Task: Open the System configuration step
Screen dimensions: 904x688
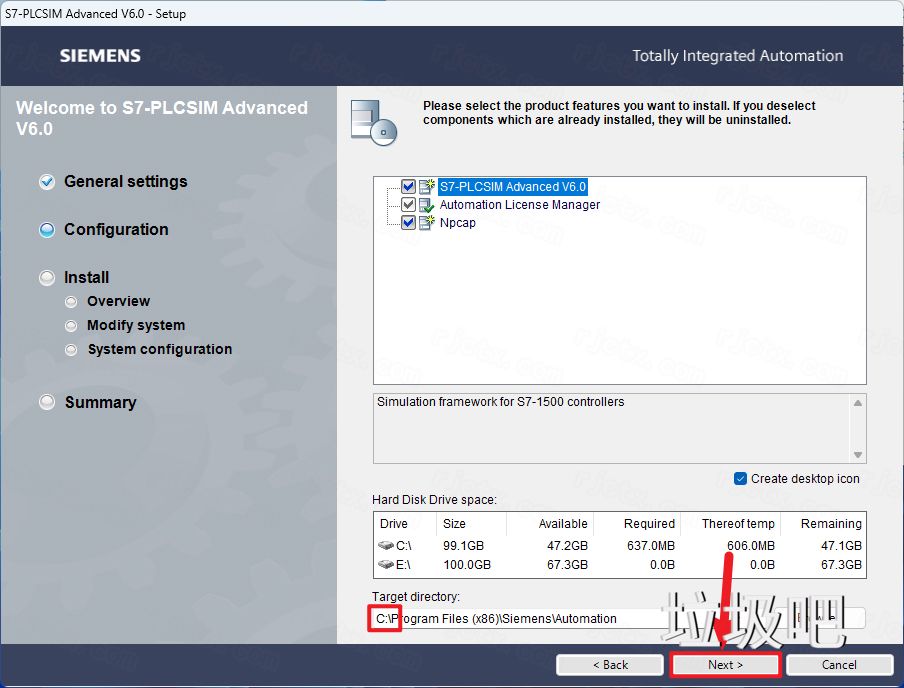Action: tap(159, 349)
